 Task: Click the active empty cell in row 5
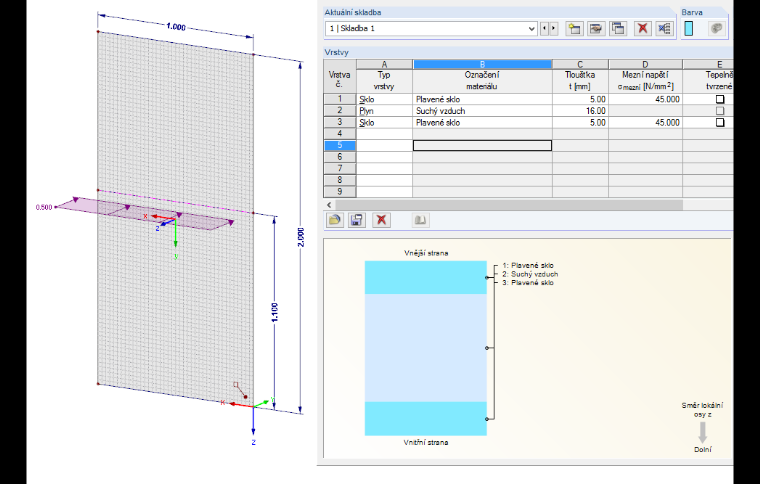click(482, 145)
